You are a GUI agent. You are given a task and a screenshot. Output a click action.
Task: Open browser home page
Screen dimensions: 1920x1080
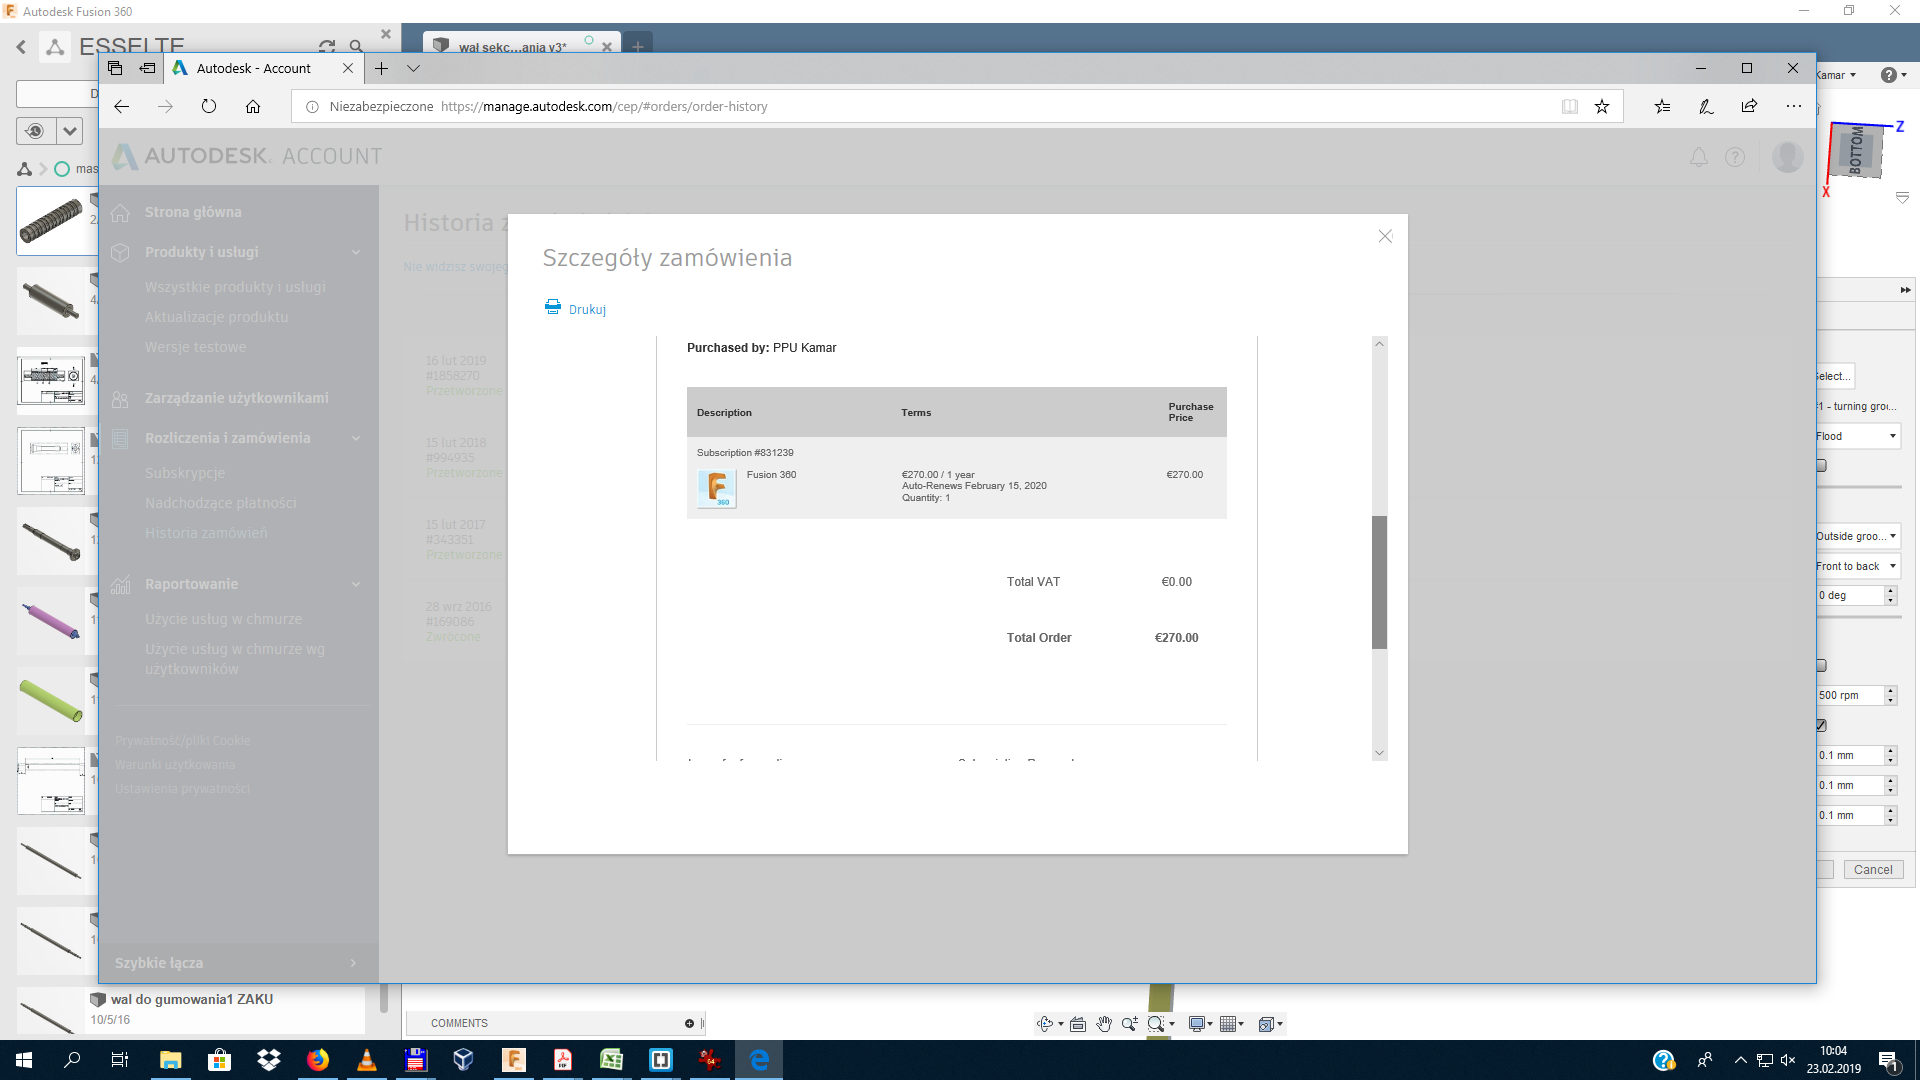pos(253,106)
